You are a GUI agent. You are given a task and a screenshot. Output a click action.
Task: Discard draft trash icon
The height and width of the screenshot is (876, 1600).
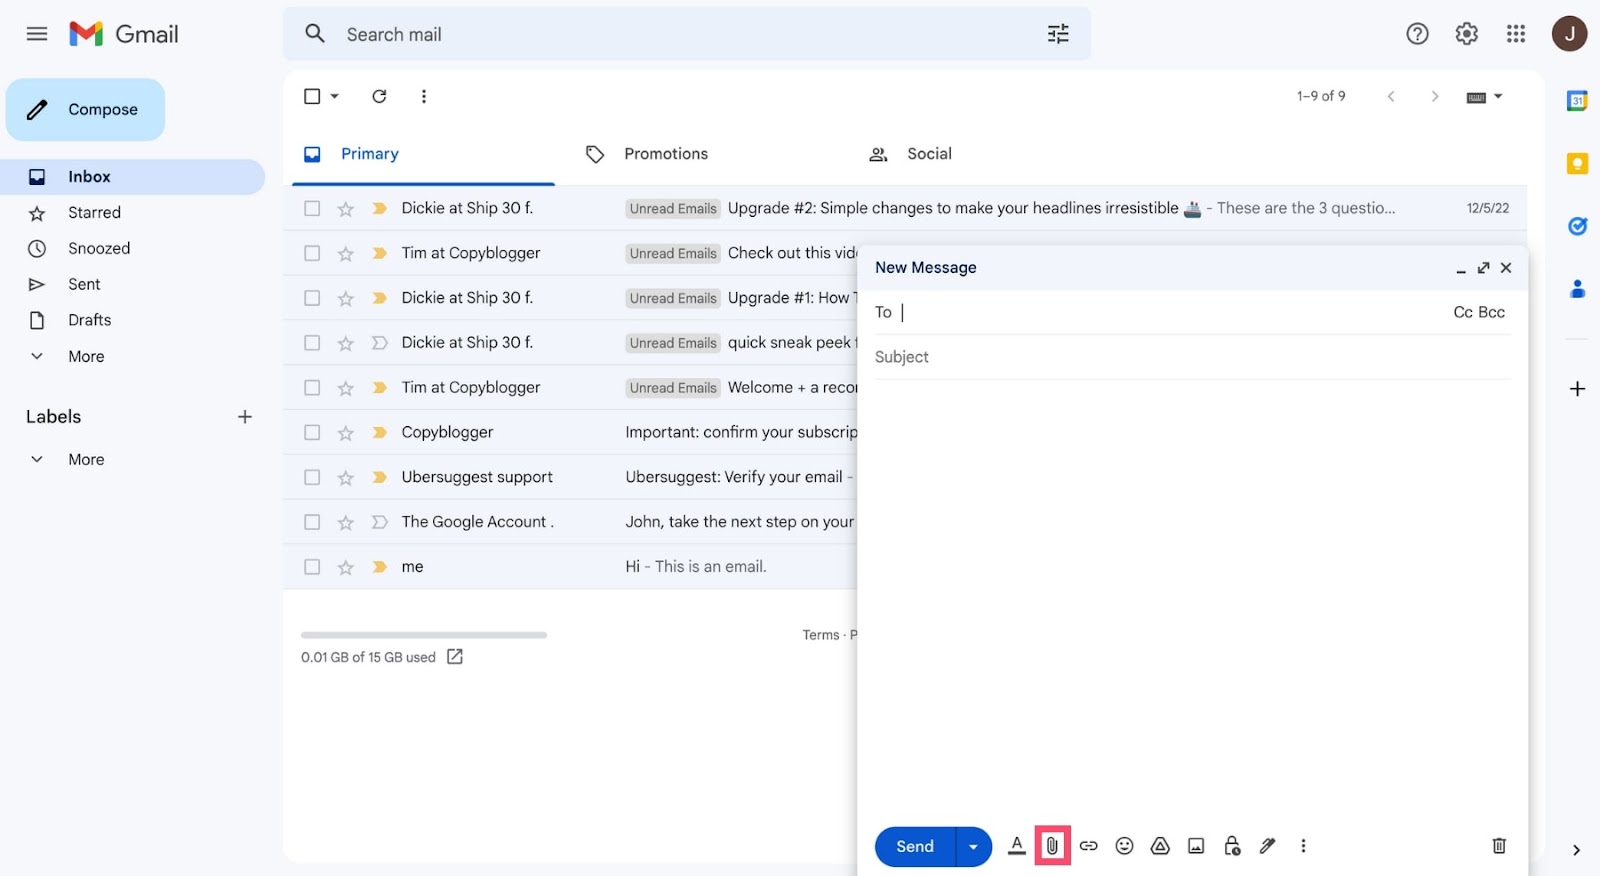coord(1499,846)
